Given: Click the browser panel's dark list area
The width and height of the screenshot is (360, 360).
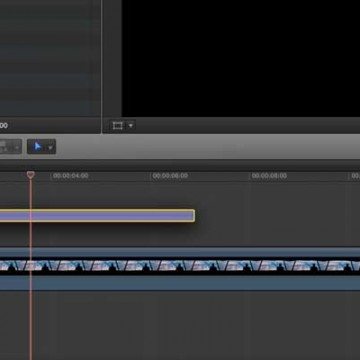Looking at the screenshot, I should [x=50, y=58].
